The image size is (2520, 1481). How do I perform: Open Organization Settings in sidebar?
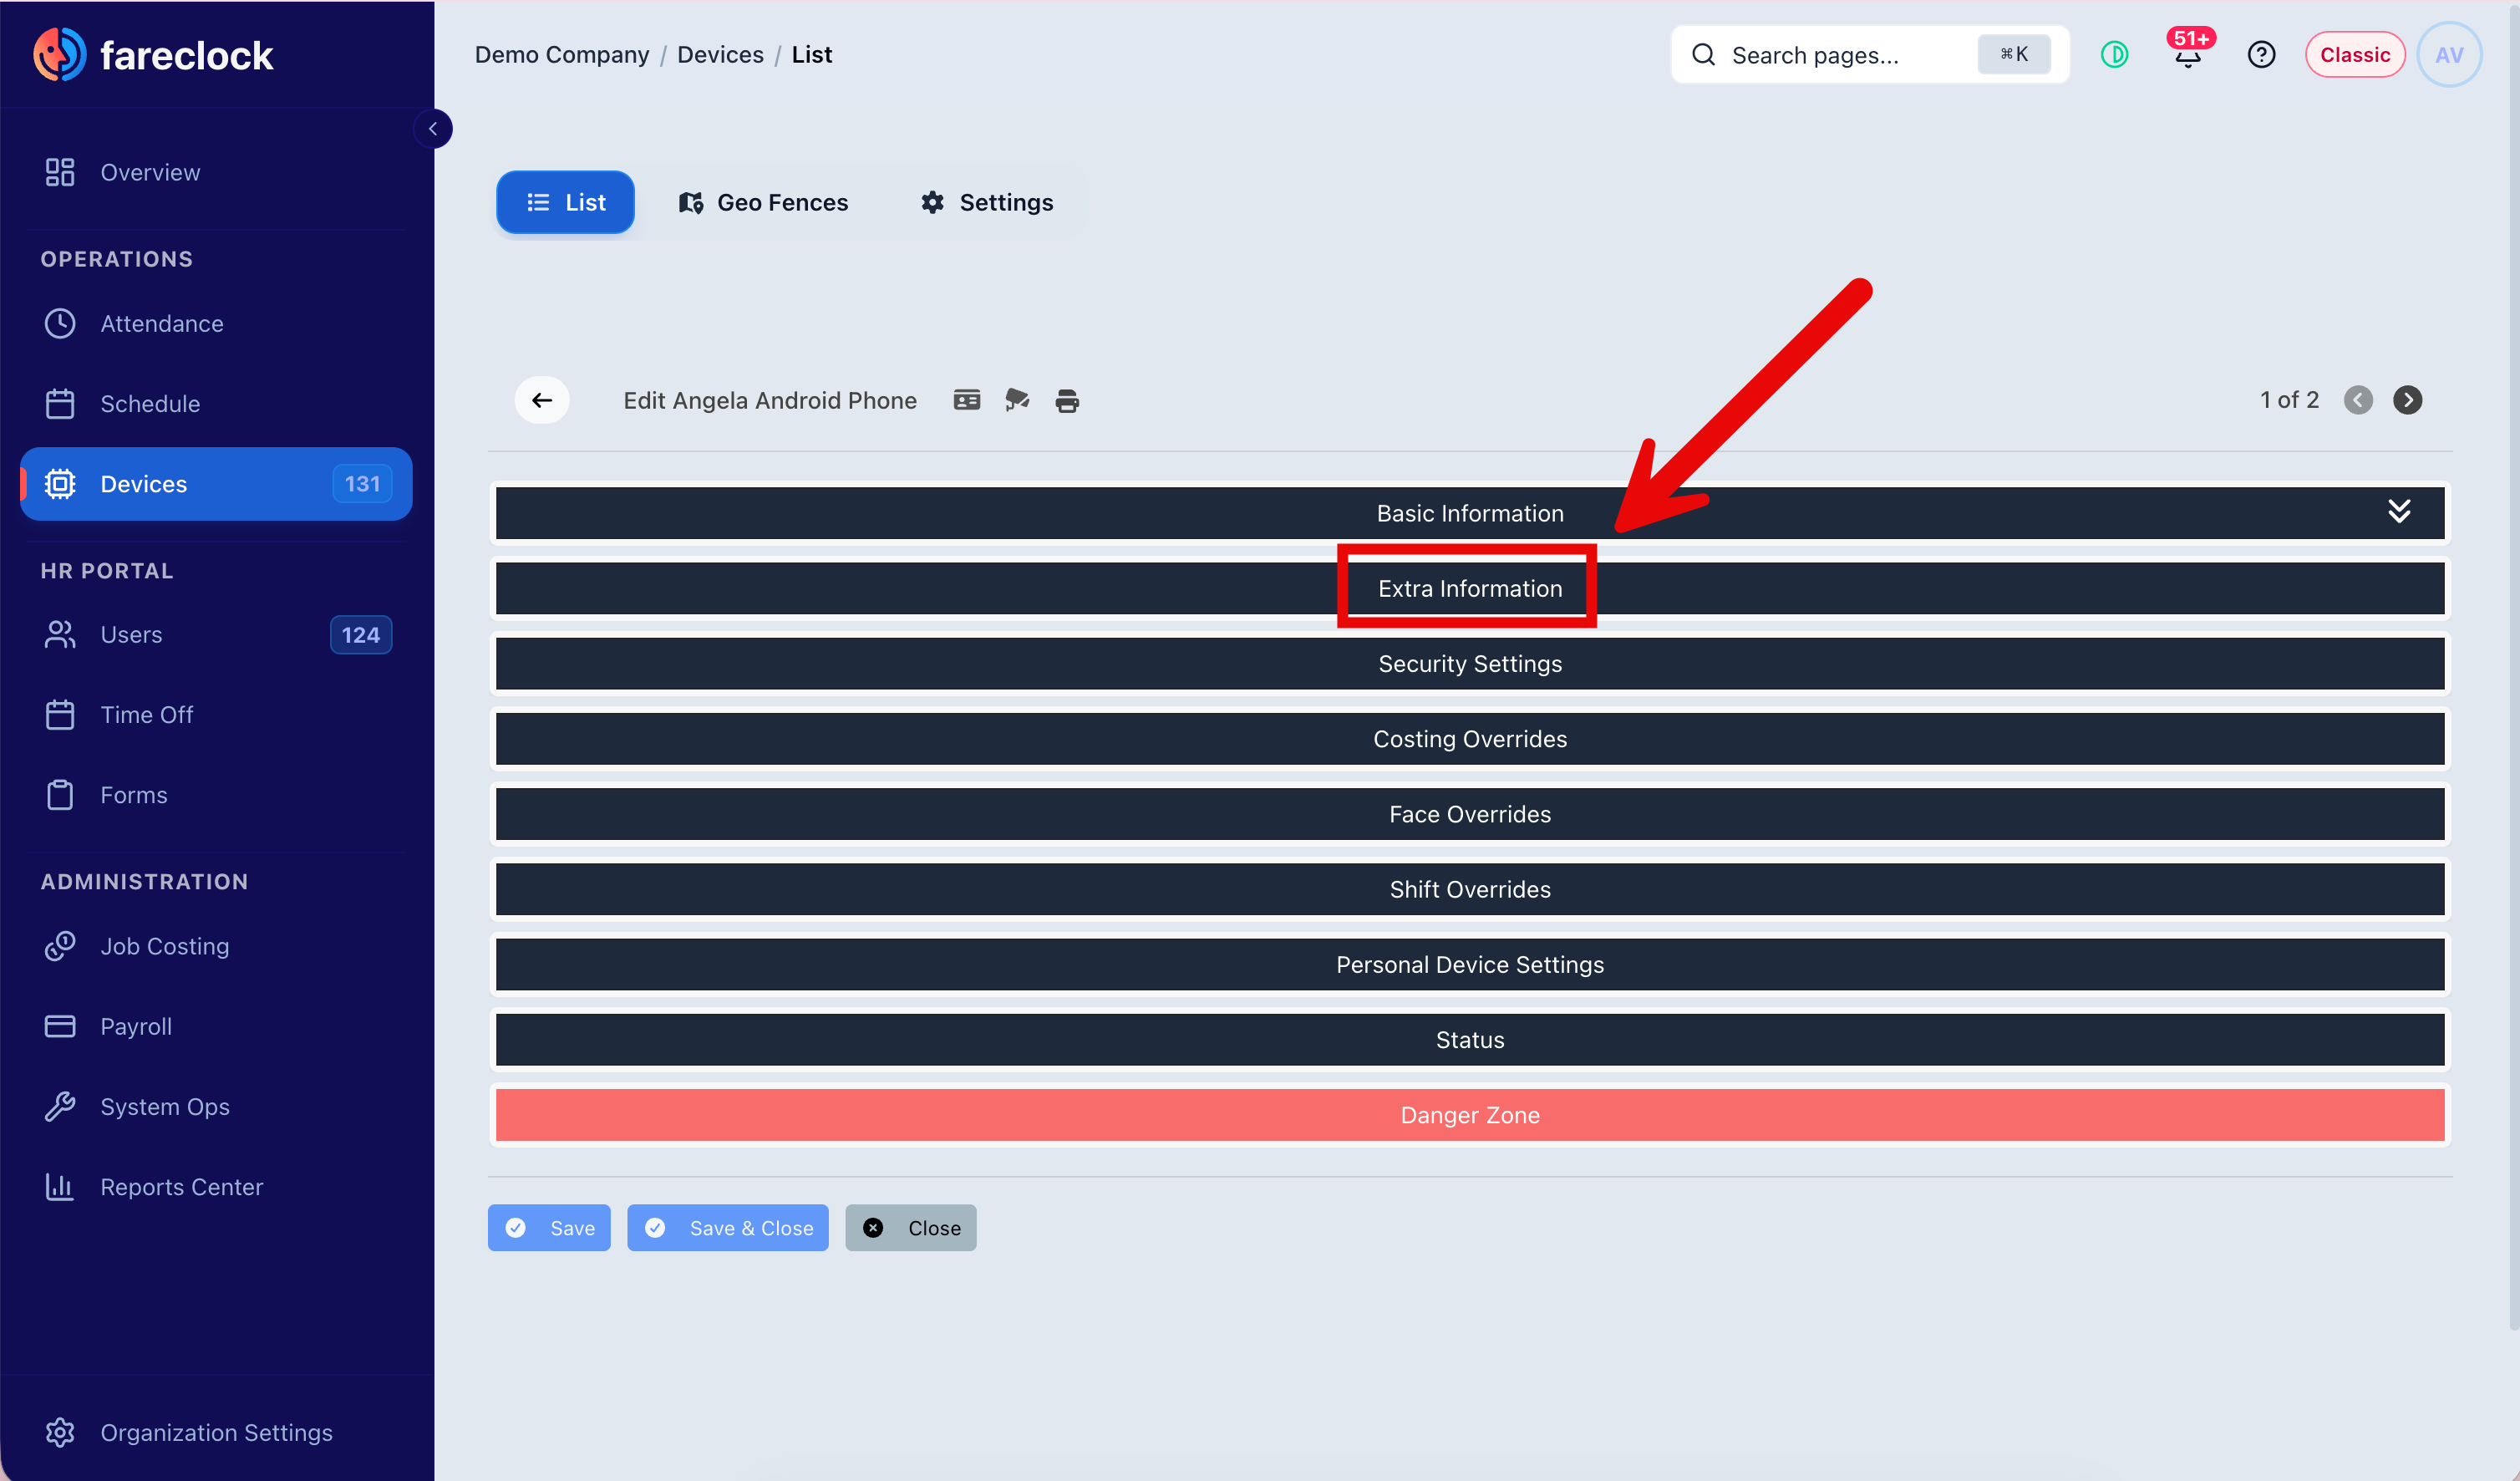[216, 1432]
